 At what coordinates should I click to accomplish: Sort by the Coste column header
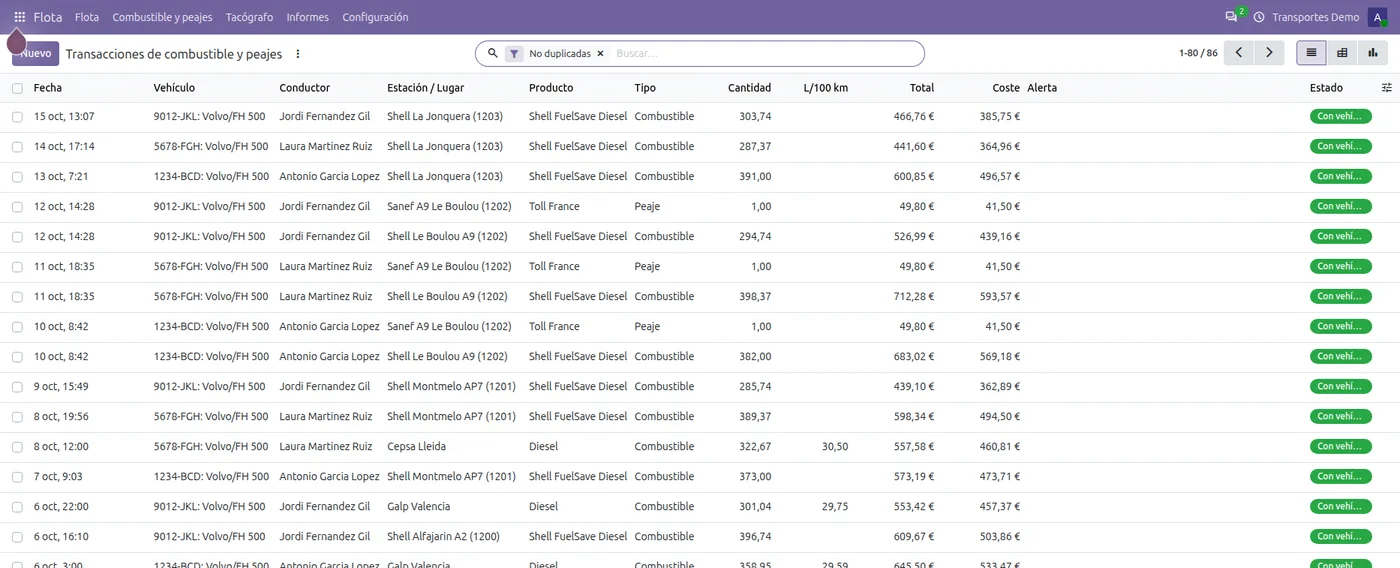pyautogui.click(x=1006, y=88)
